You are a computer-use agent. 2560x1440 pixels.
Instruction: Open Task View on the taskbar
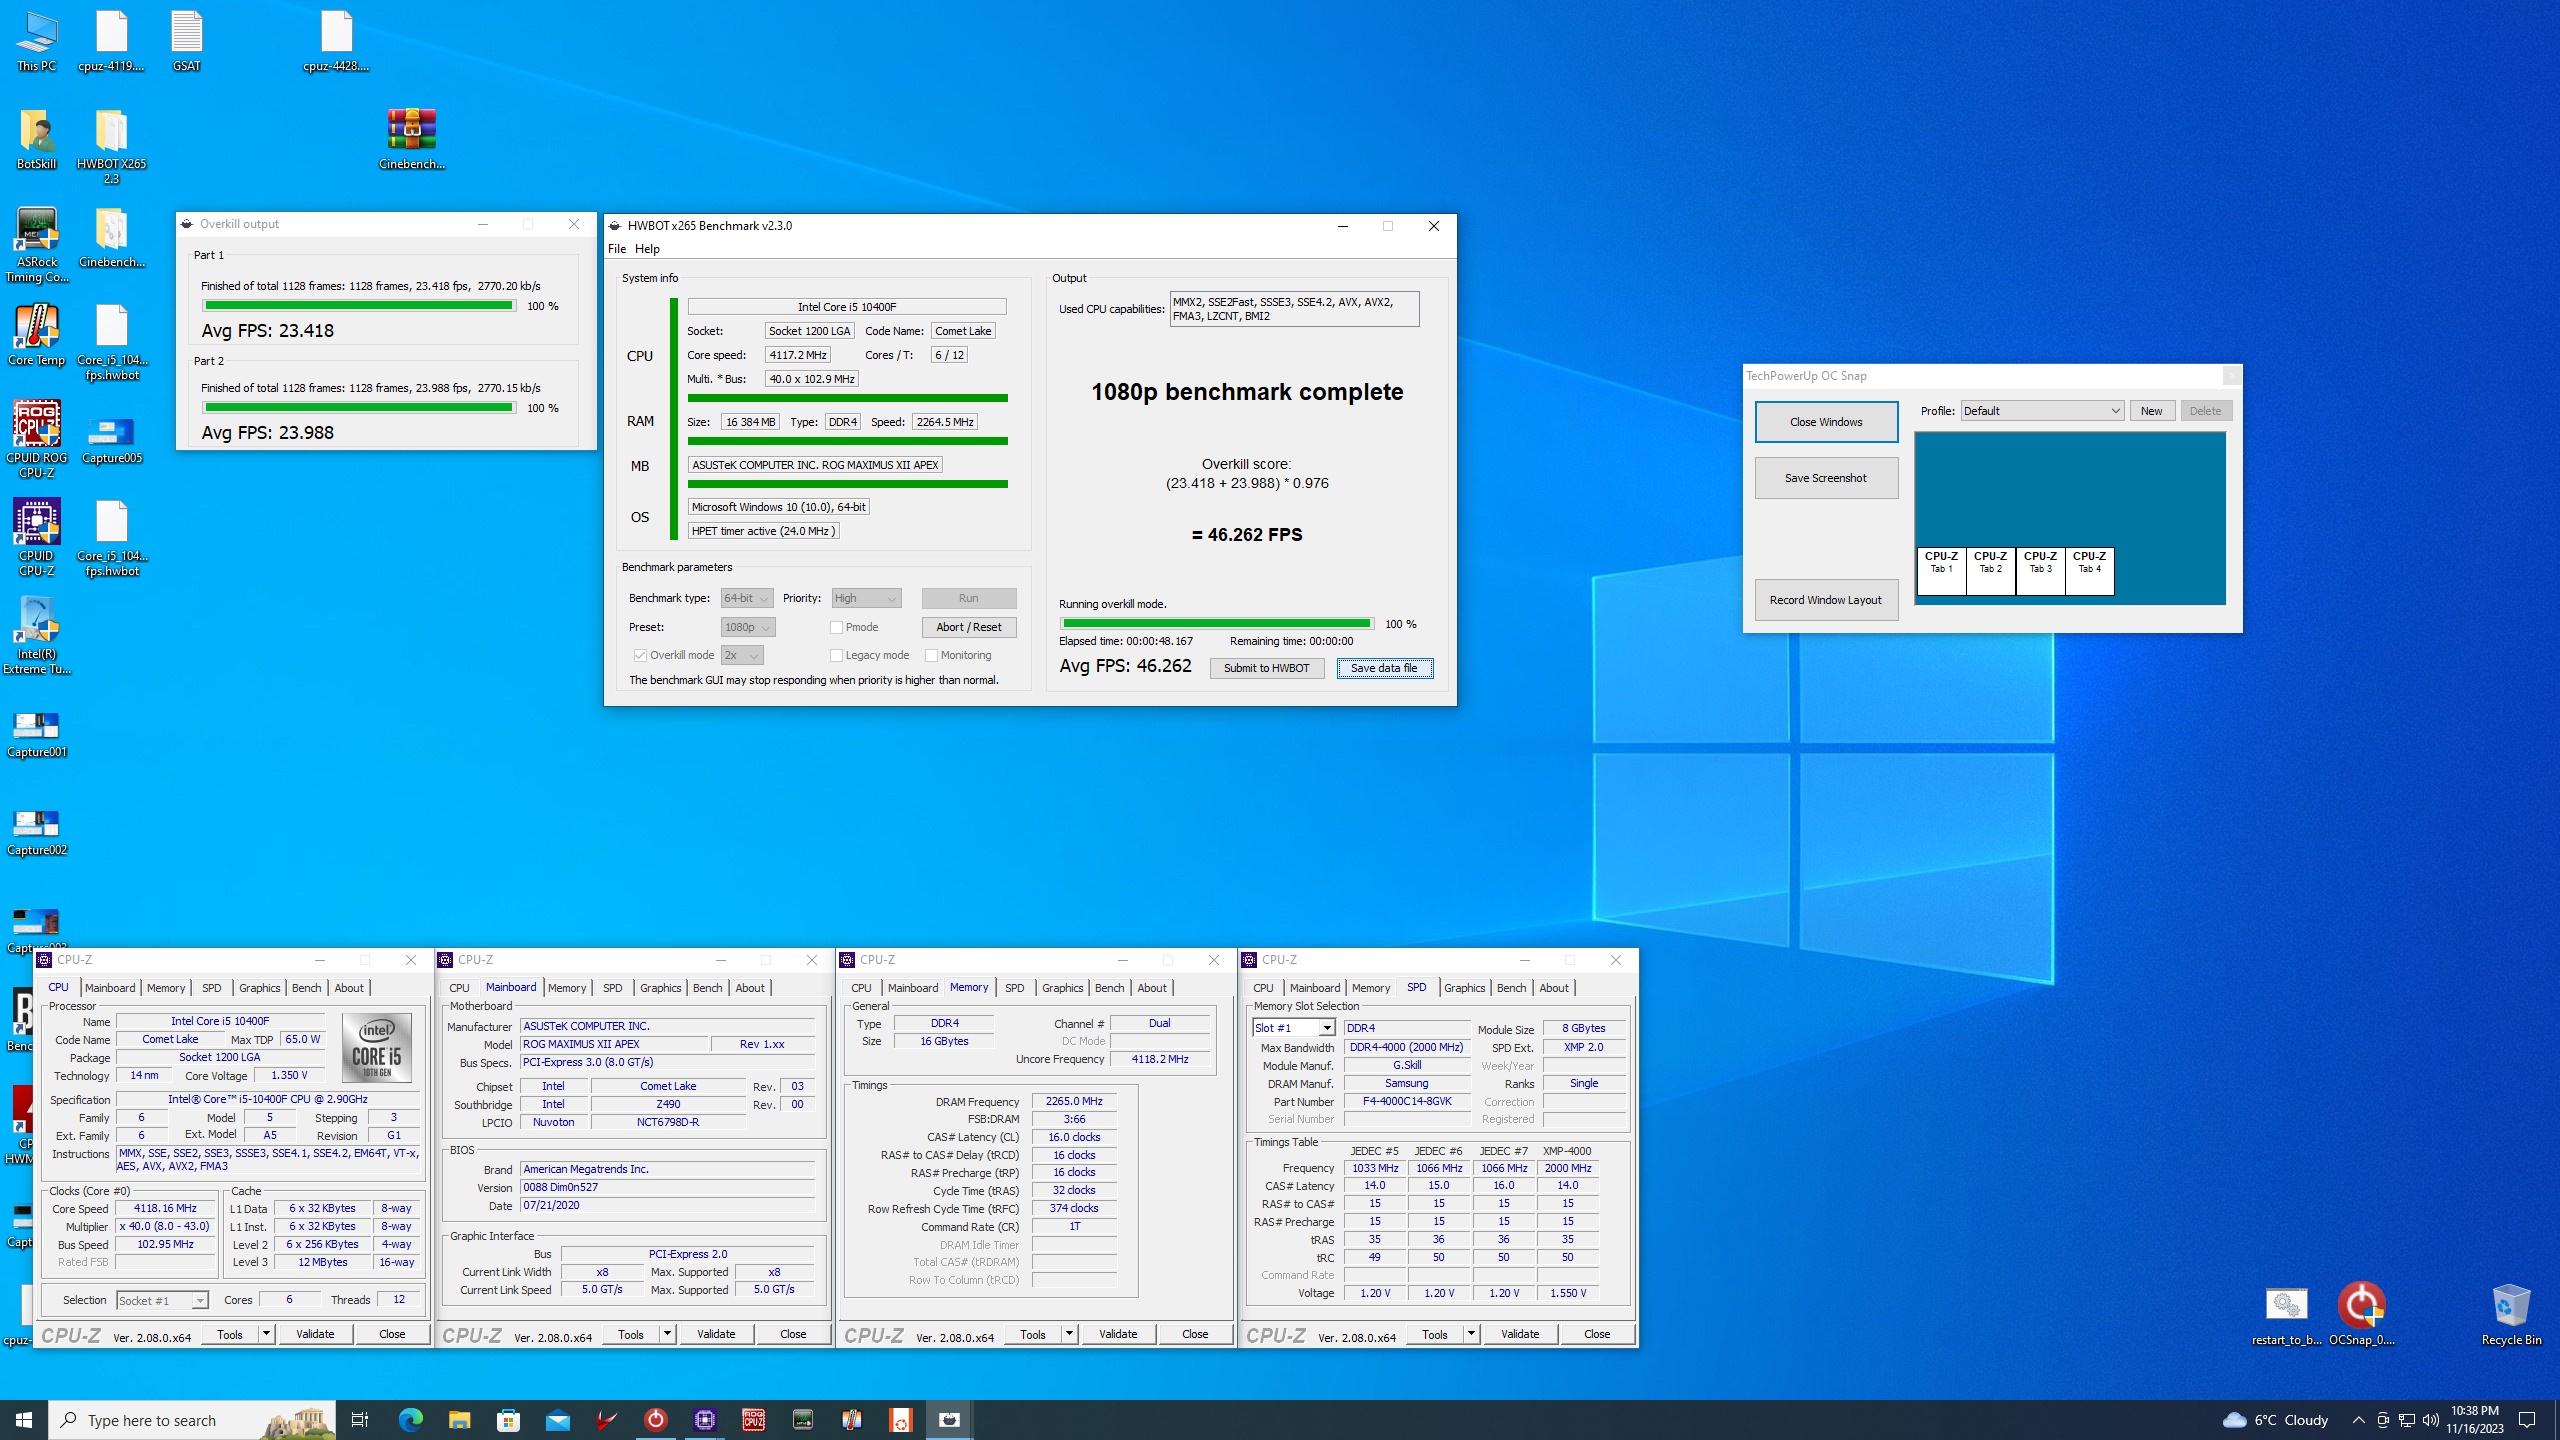pos(360,1419)
